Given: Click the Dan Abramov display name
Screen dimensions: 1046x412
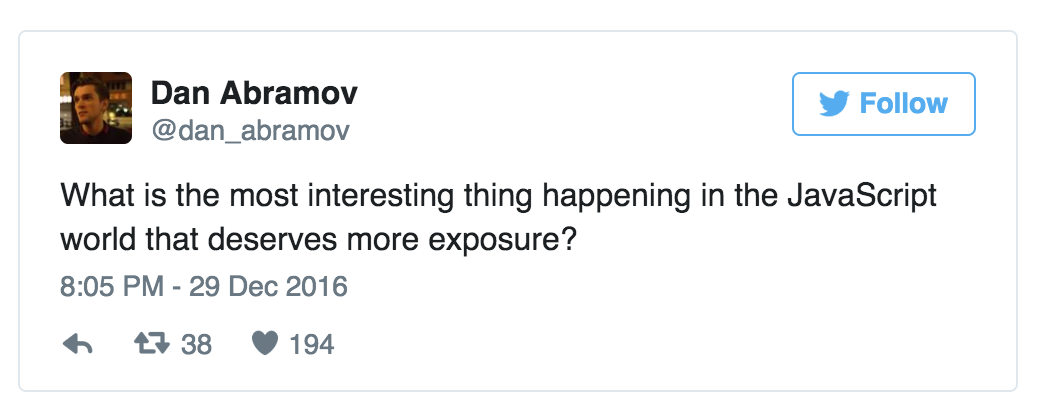Looking at the screenshot, I should point(254,94).
